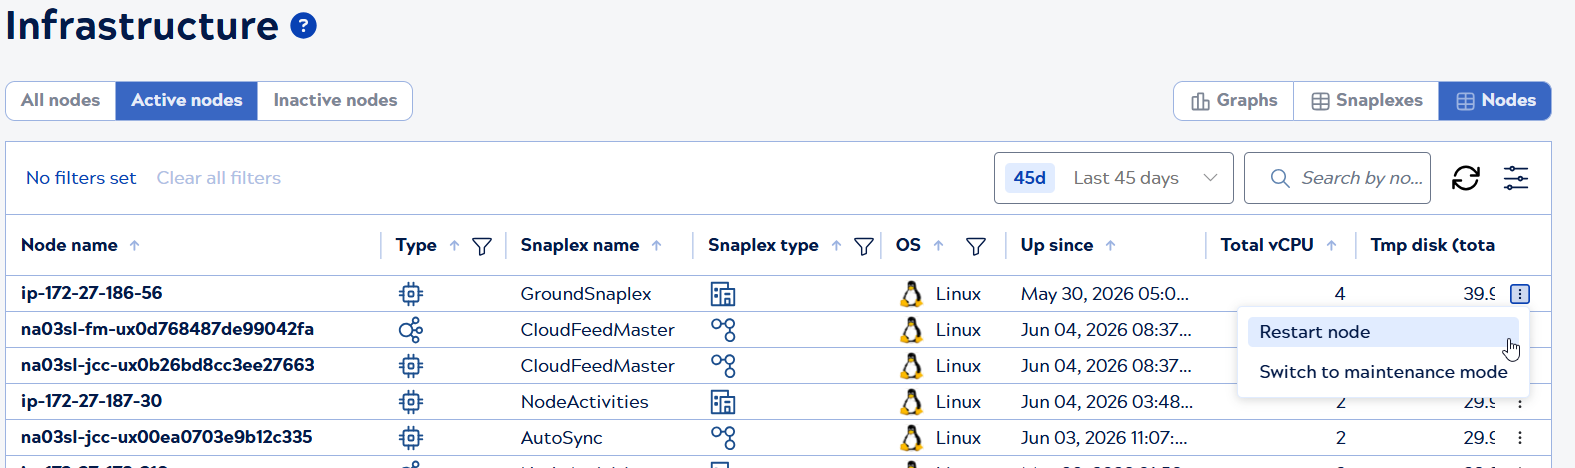Open node na03sl-jcc-ux0b26bd8cc3ee27663
Screen dimensions: 1575x468
click(x=168, y=365)
